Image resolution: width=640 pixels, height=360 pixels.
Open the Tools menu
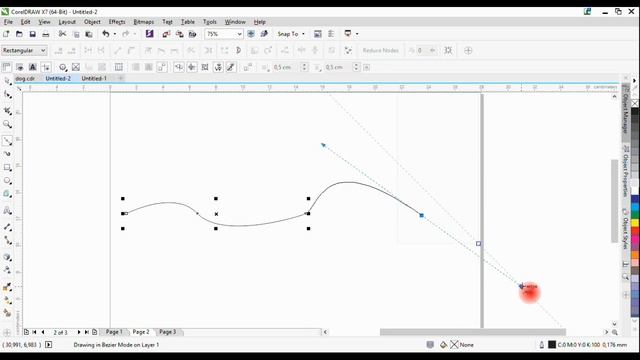tap(210, 22)
